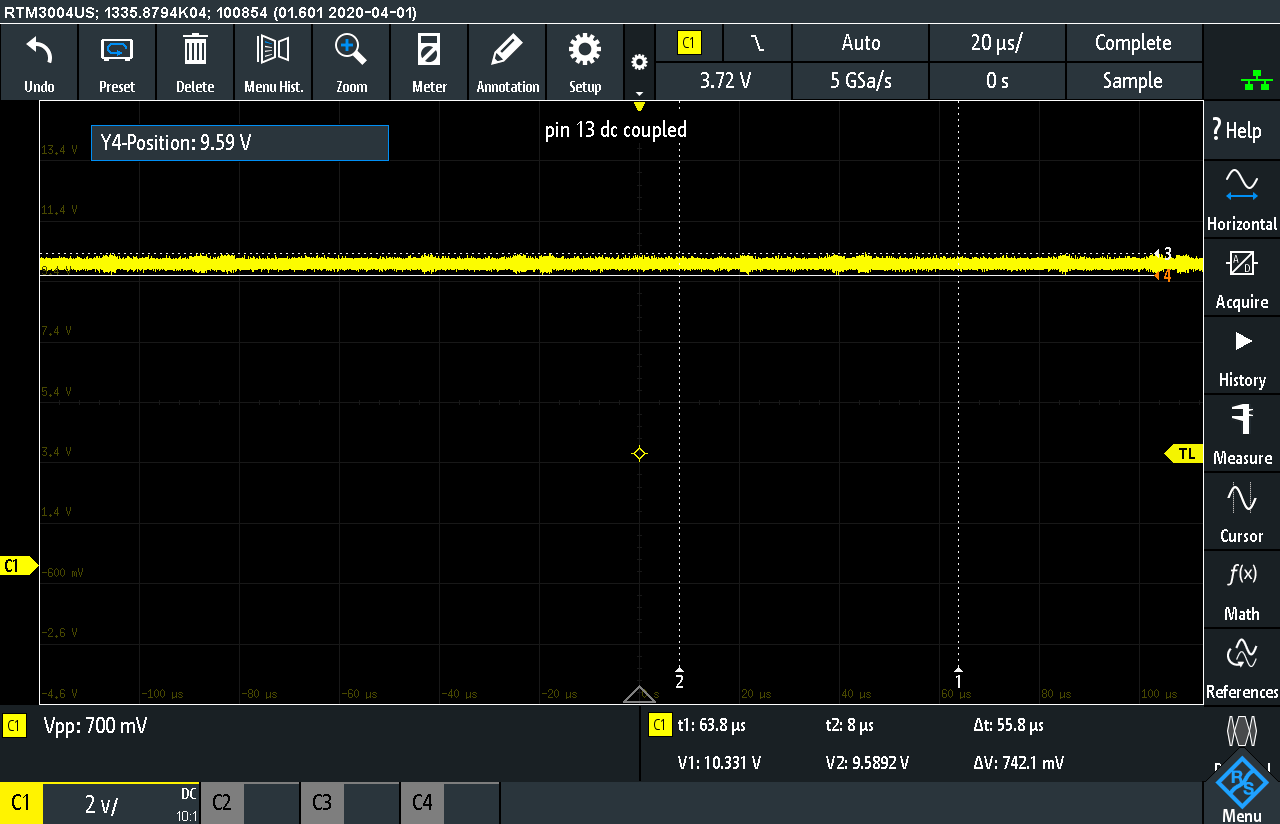The height and width of the screenshot is (824, 1280).
Task: Open the Math f(x) menu
Action: (x=1241, y=589)
